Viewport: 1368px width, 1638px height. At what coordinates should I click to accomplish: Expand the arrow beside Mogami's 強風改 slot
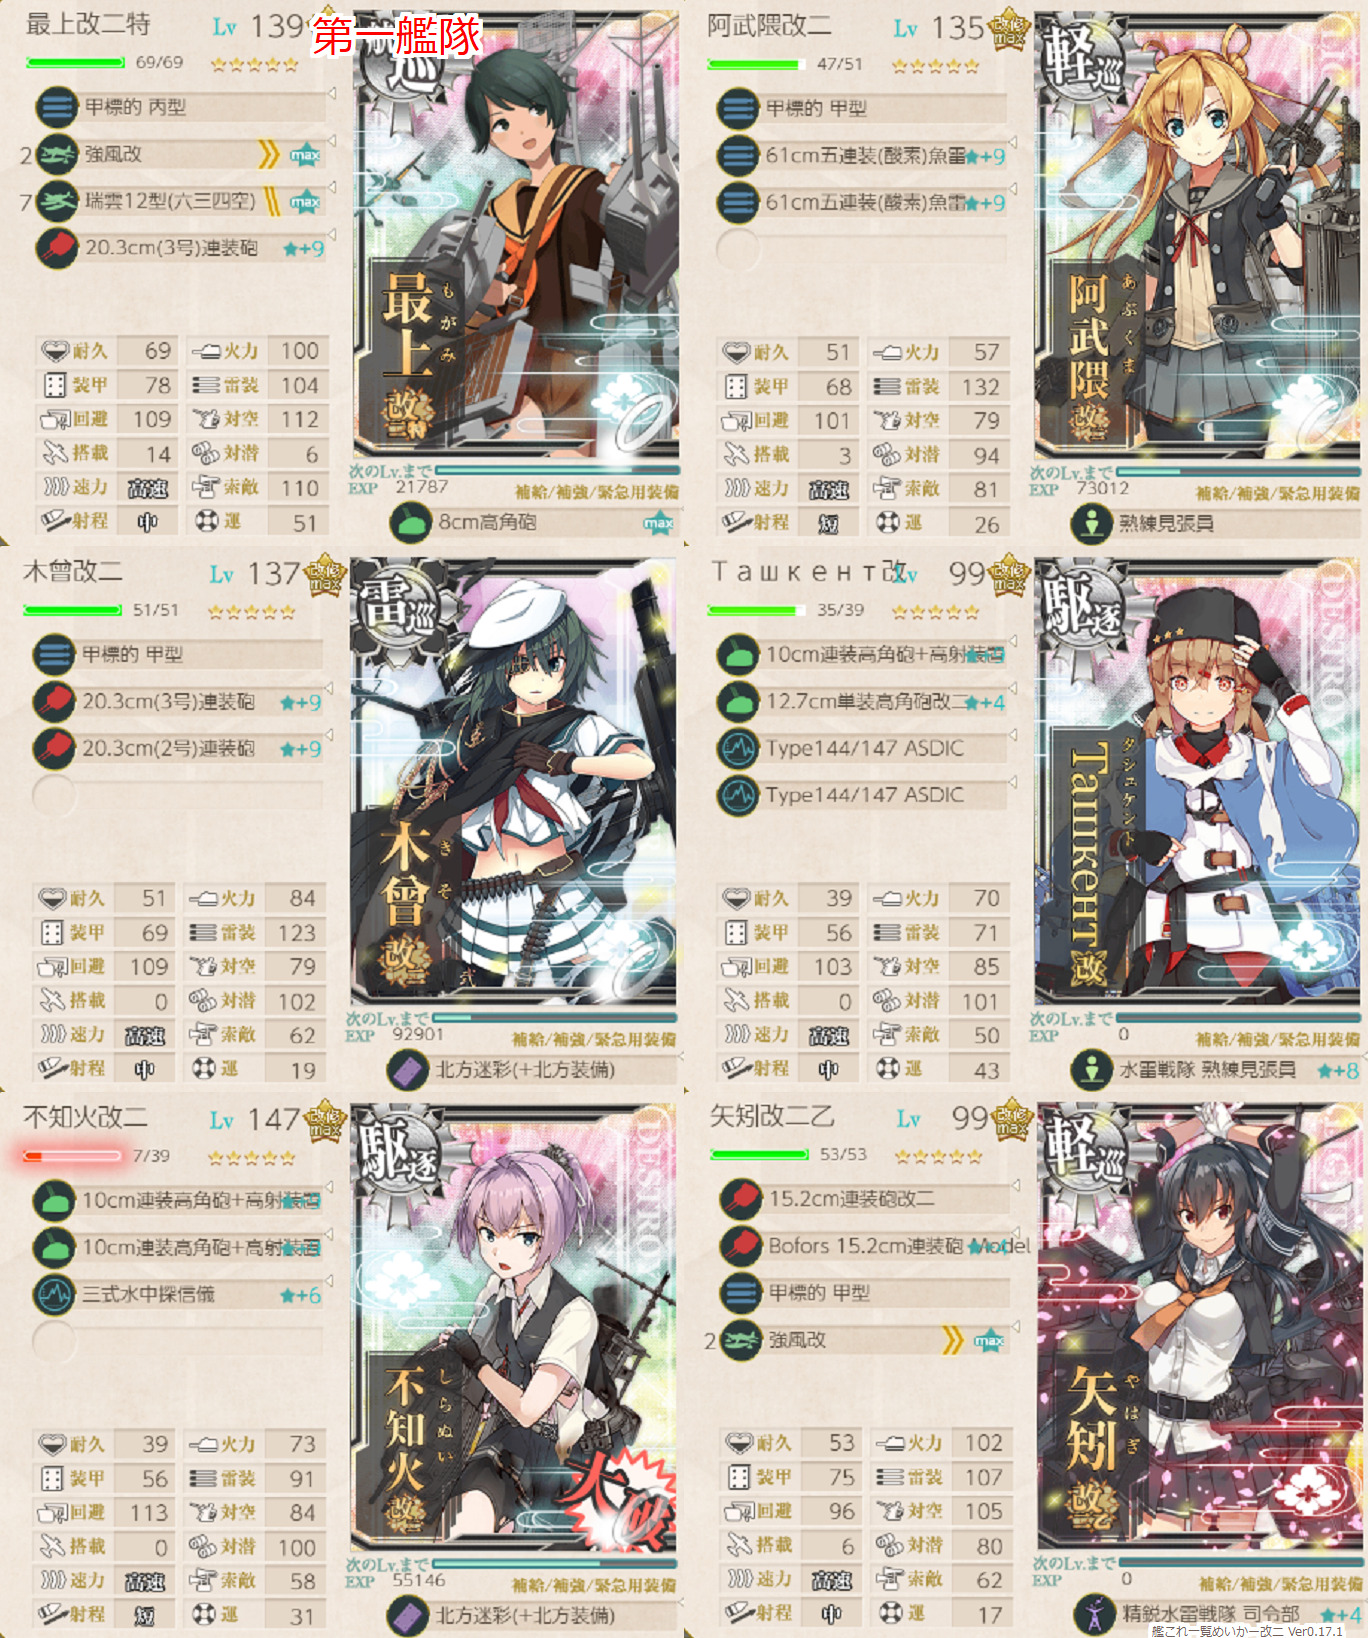coord(332,140)
